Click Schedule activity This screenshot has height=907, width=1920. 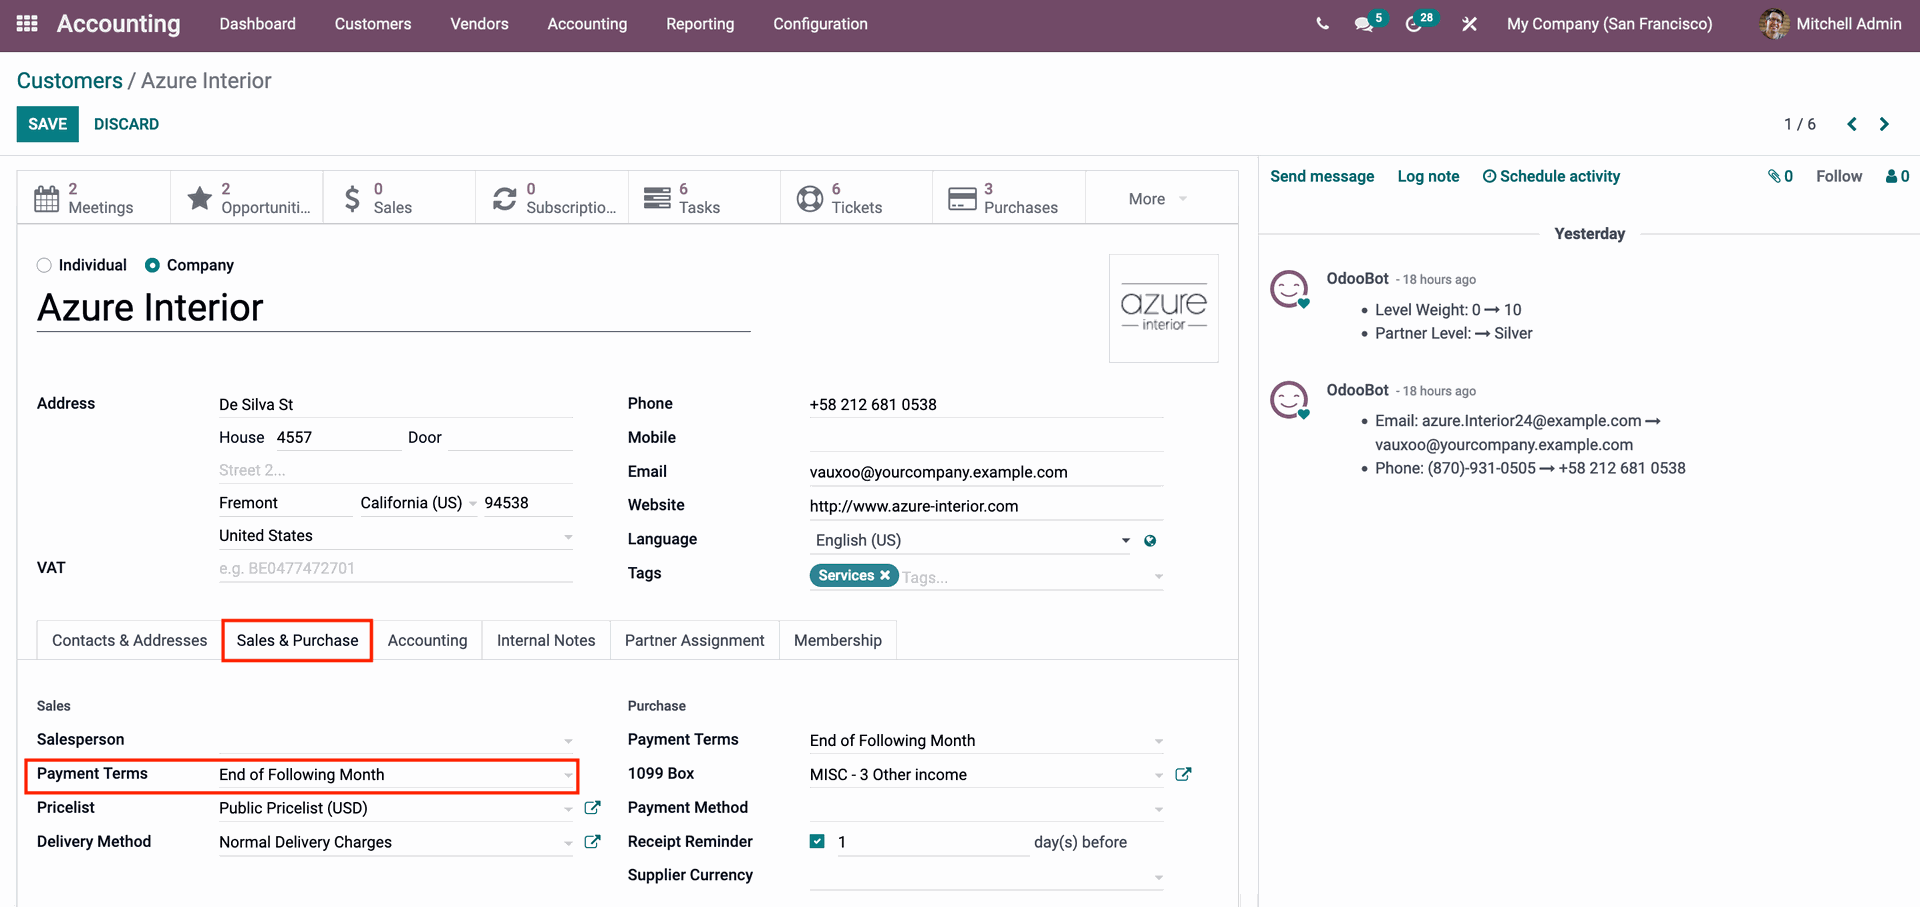tap(1551, 176)
